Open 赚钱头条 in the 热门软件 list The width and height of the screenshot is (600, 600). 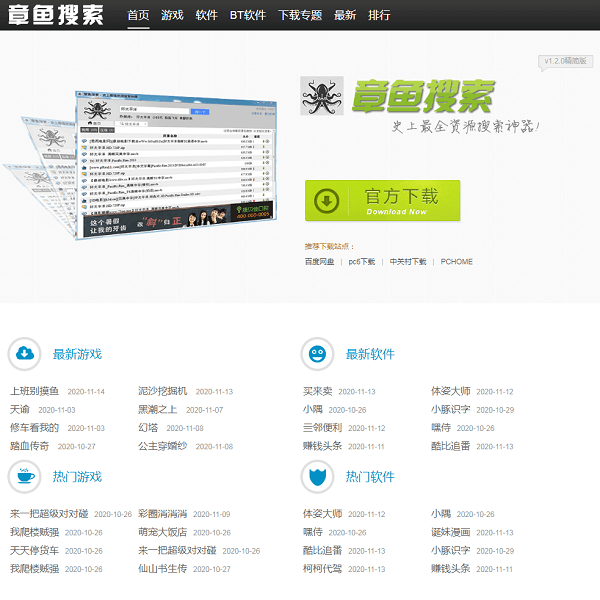coord(451,569)
